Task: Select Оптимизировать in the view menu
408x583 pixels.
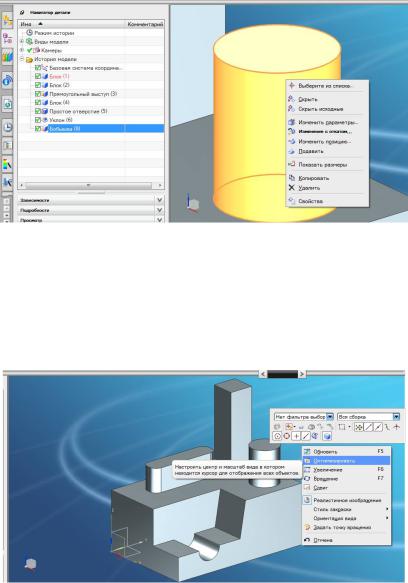Action: 347,461
